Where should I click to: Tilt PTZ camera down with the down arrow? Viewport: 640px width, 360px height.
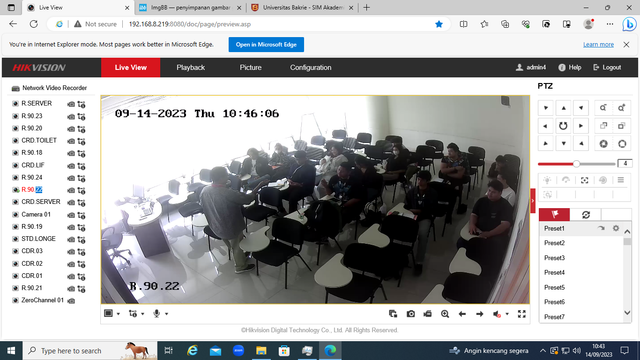563,144
